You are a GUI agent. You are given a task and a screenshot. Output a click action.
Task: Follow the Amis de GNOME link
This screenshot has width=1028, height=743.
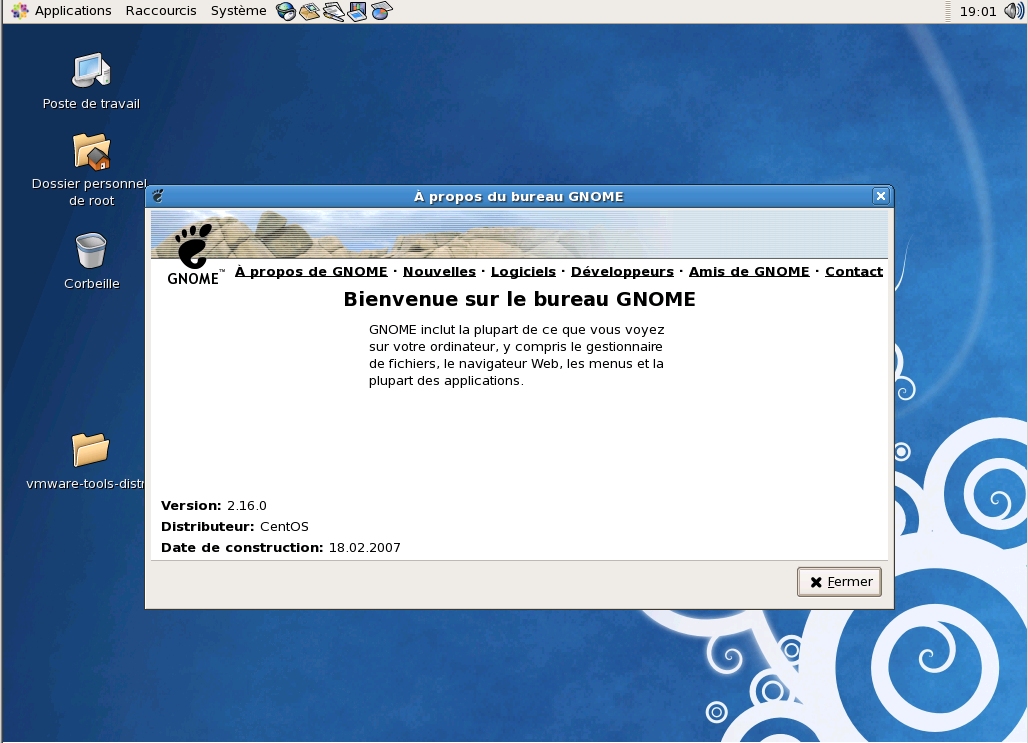[749, 271]
